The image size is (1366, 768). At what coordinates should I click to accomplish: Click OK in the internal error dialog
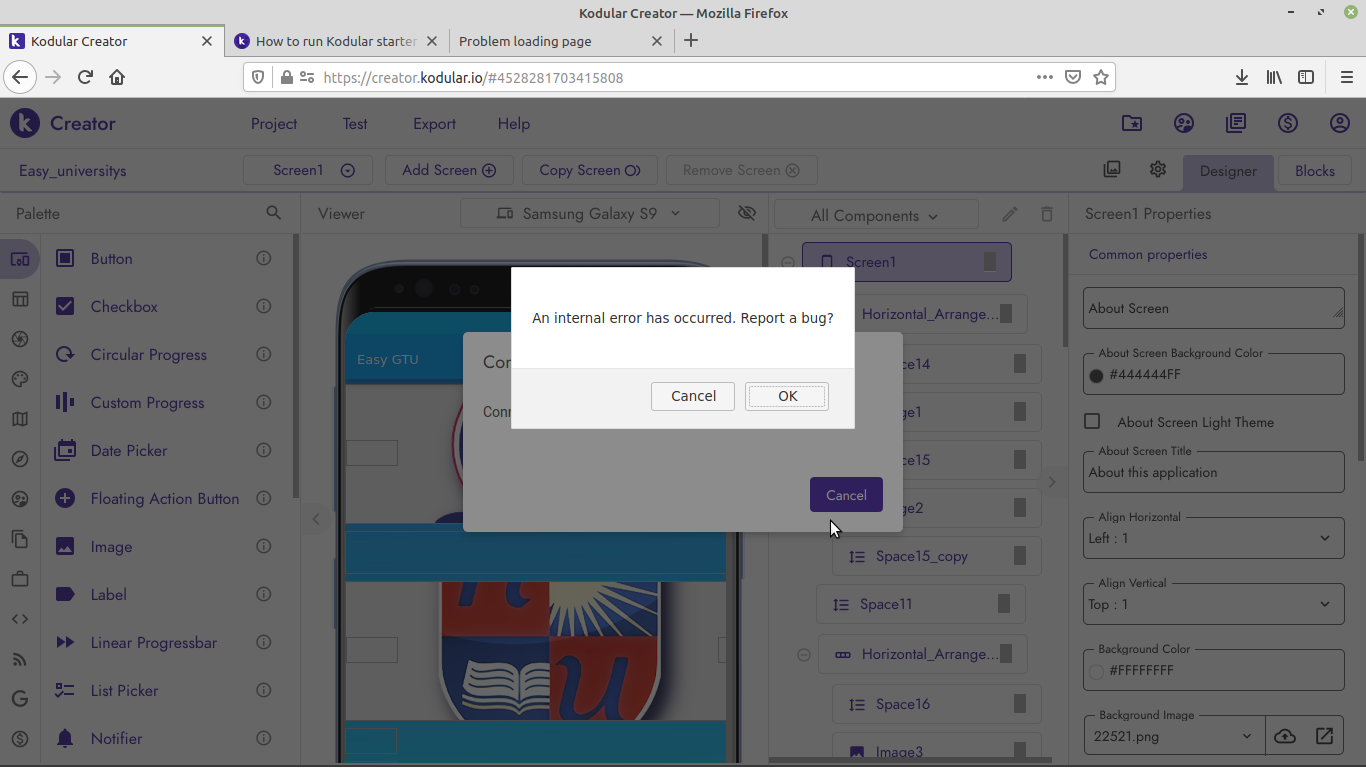coord(787,396)
